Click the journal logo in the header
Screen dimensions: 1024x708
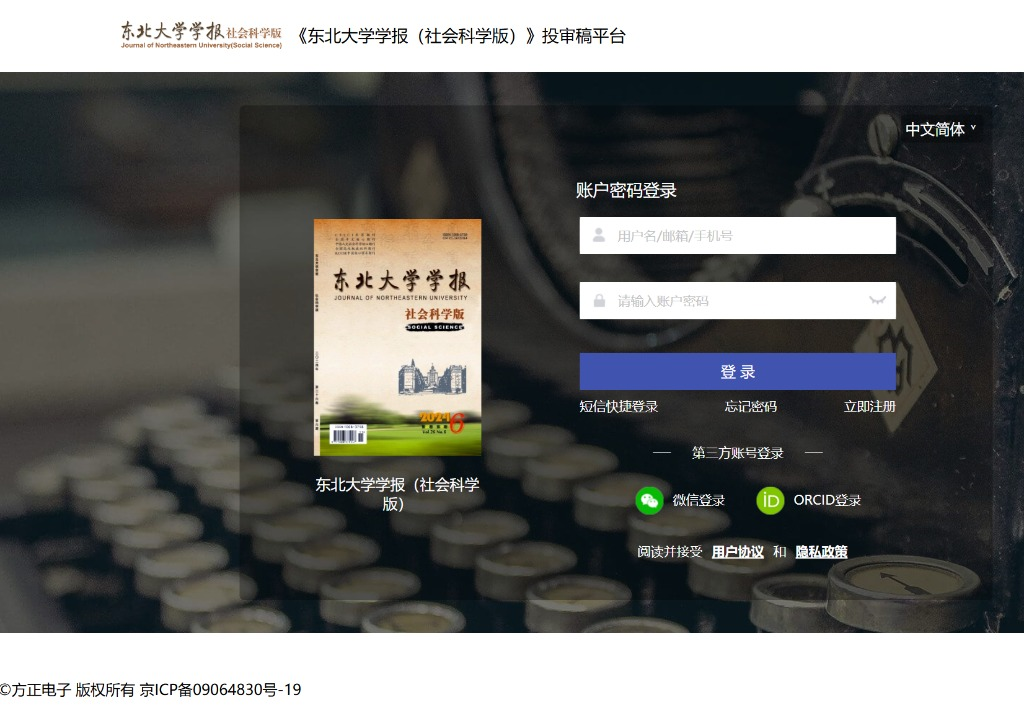[201, 35]
